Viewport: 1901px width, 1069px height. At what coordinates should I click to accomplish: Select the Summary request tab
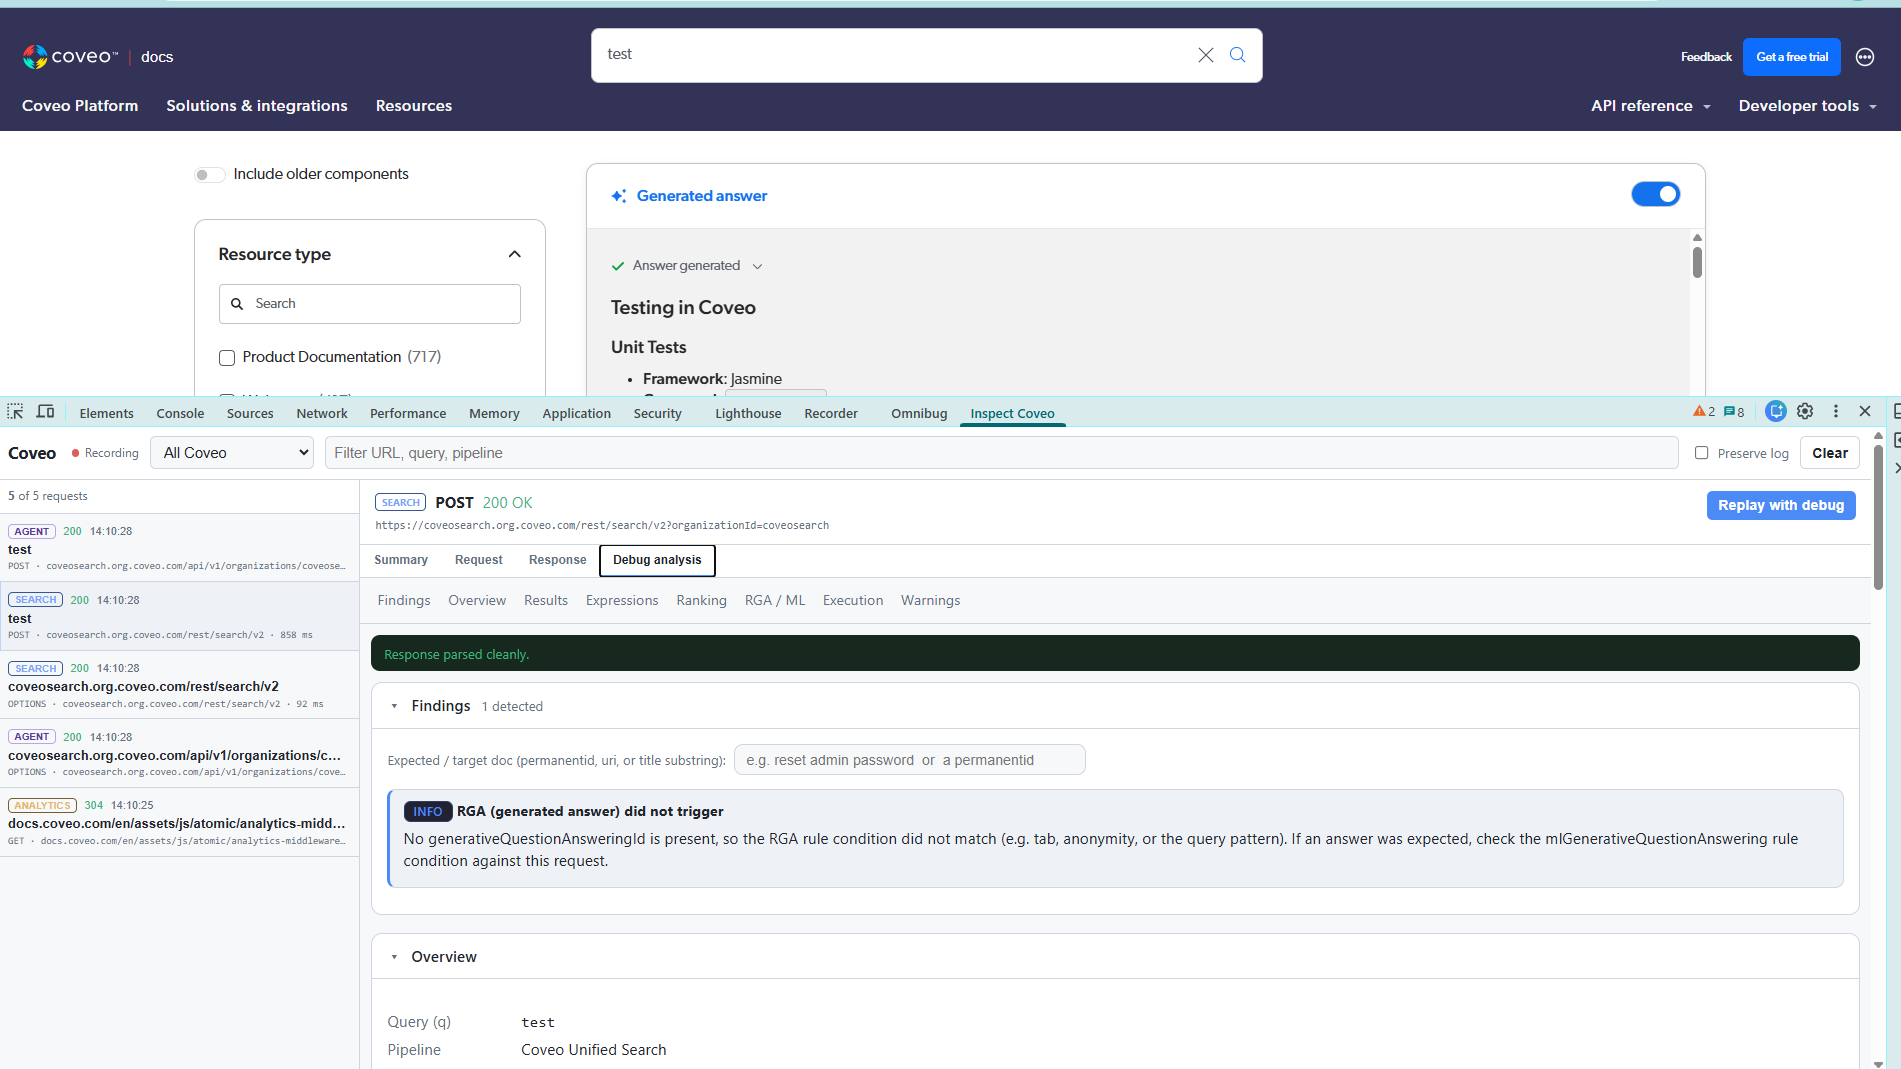[401, 560]
